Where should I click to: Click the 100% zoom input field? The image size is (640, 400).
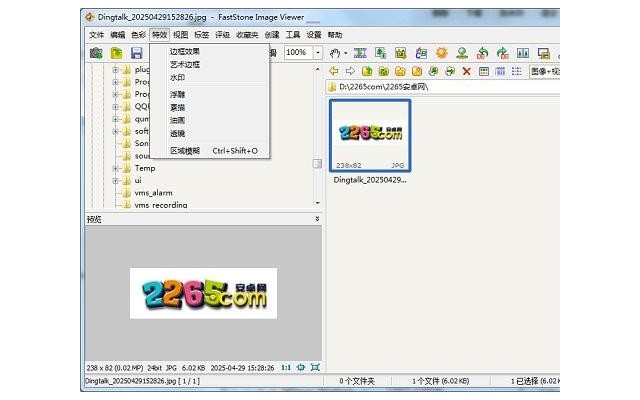pos(298,53)
